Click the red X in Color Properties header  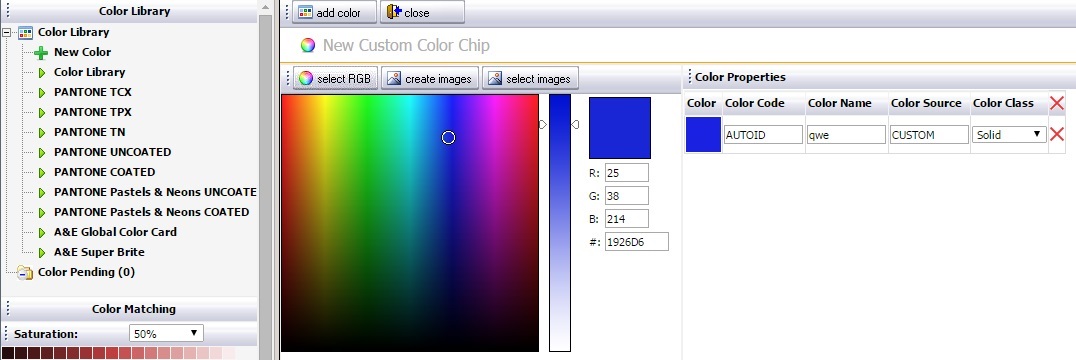pyautogui.click(x=1057, y=104)
